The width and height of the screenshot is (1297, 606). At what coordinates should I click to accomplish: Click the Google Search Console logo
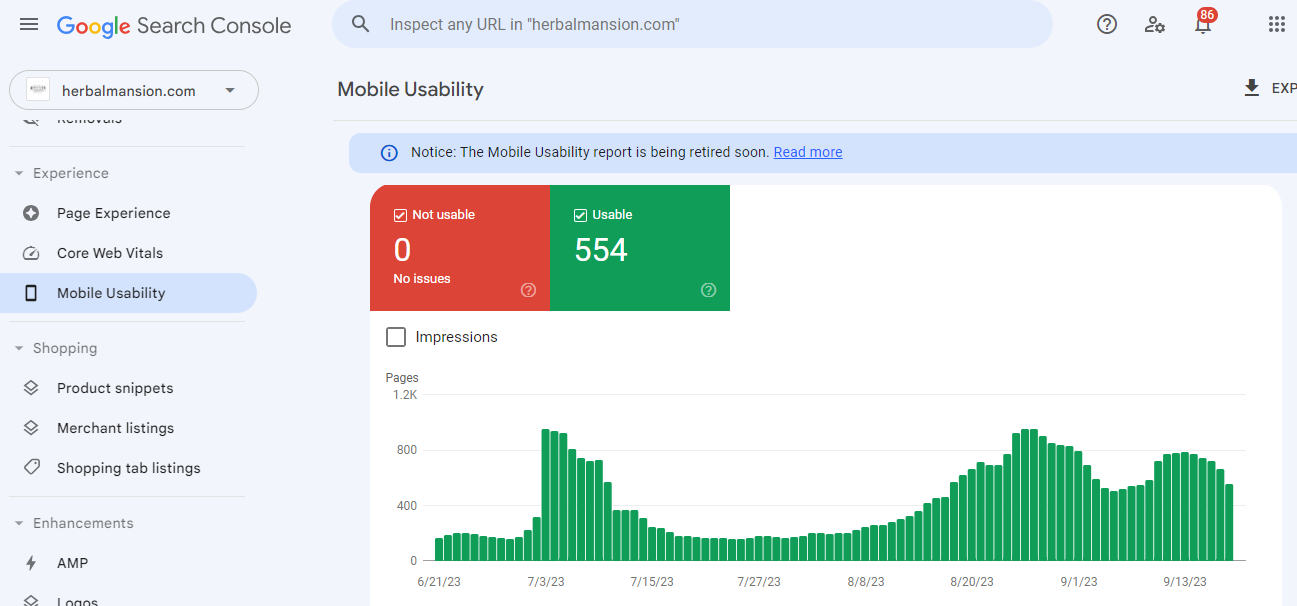[x=174, y=26]
